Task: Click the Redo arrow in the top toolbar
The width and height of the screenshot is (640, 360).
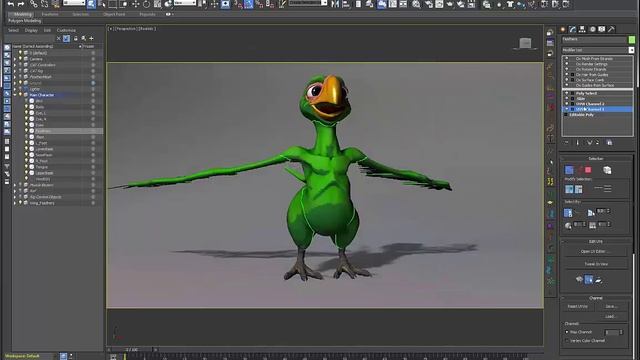Action: (21, 4)
